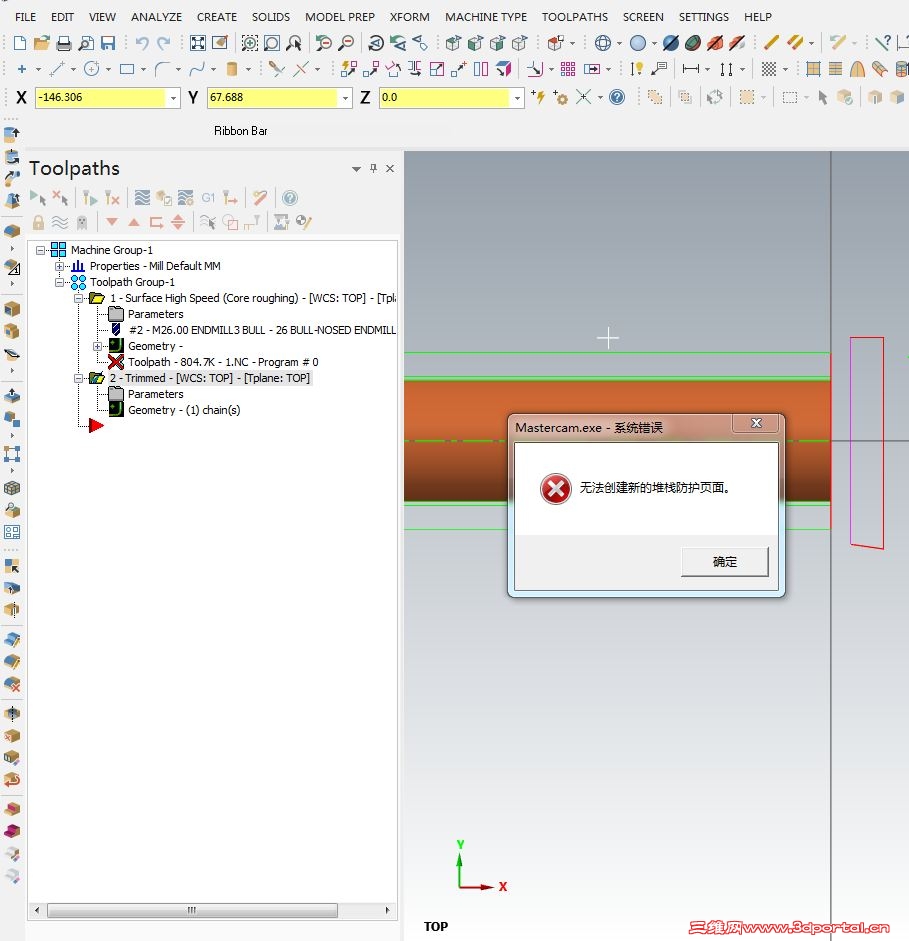Viewport: 909px width, 941px height.
Task: Toggle toolpath display wave icon
Action: point(60,223)
